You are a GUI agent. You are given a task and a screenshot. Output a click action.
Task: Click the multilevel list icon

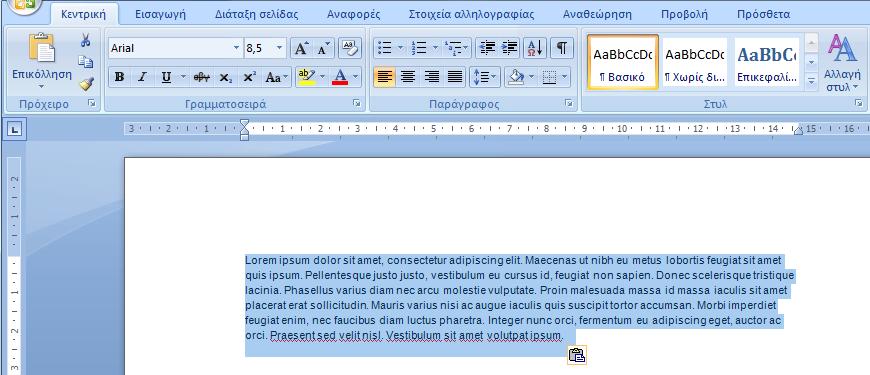[454, 49]
